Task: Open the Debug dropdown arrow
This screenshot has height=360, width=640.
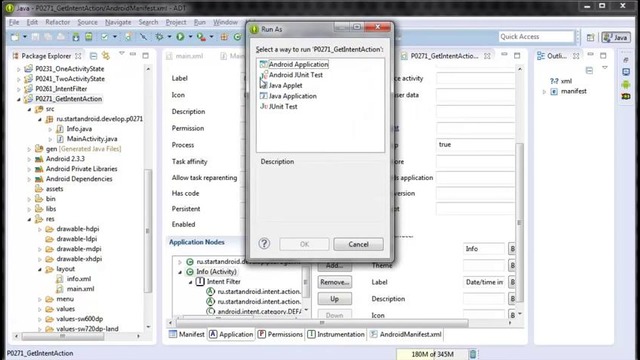Action: 169,37
